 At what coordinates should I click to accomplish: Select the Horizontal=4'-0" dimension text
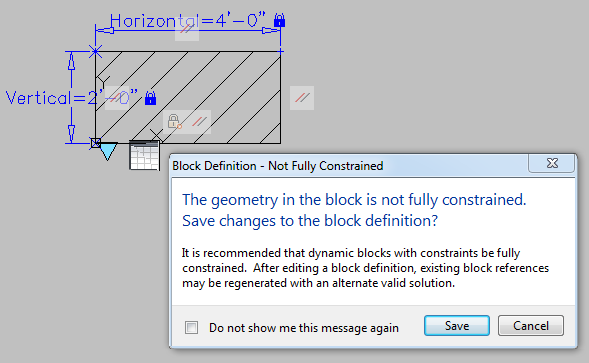pyautogui.click(x=188, y=21)
